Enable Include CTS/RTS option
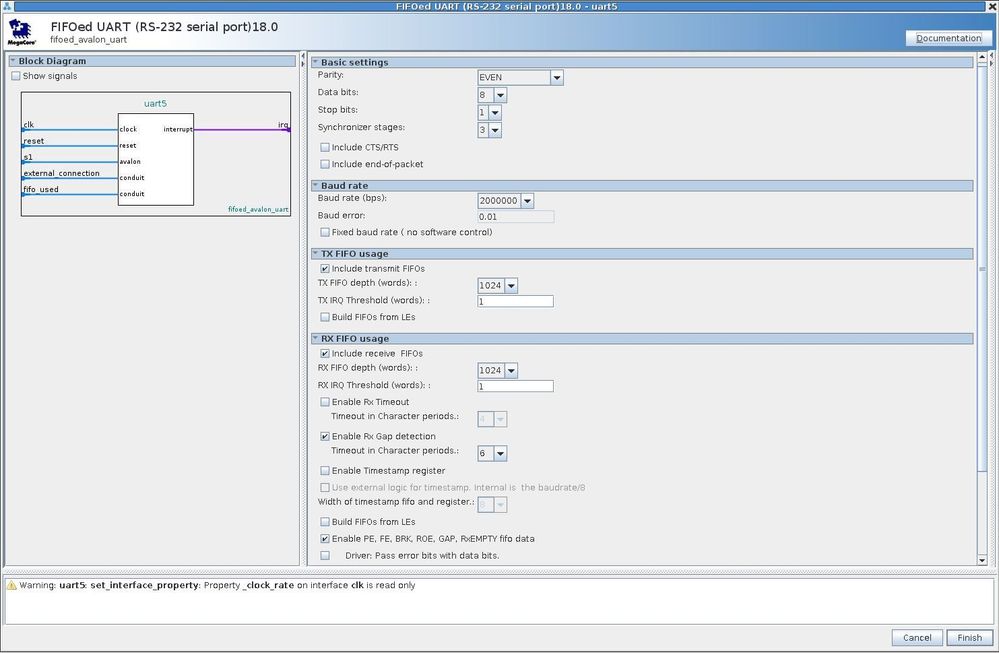This screenshot has width=999, height=653. tap(325, 147)
